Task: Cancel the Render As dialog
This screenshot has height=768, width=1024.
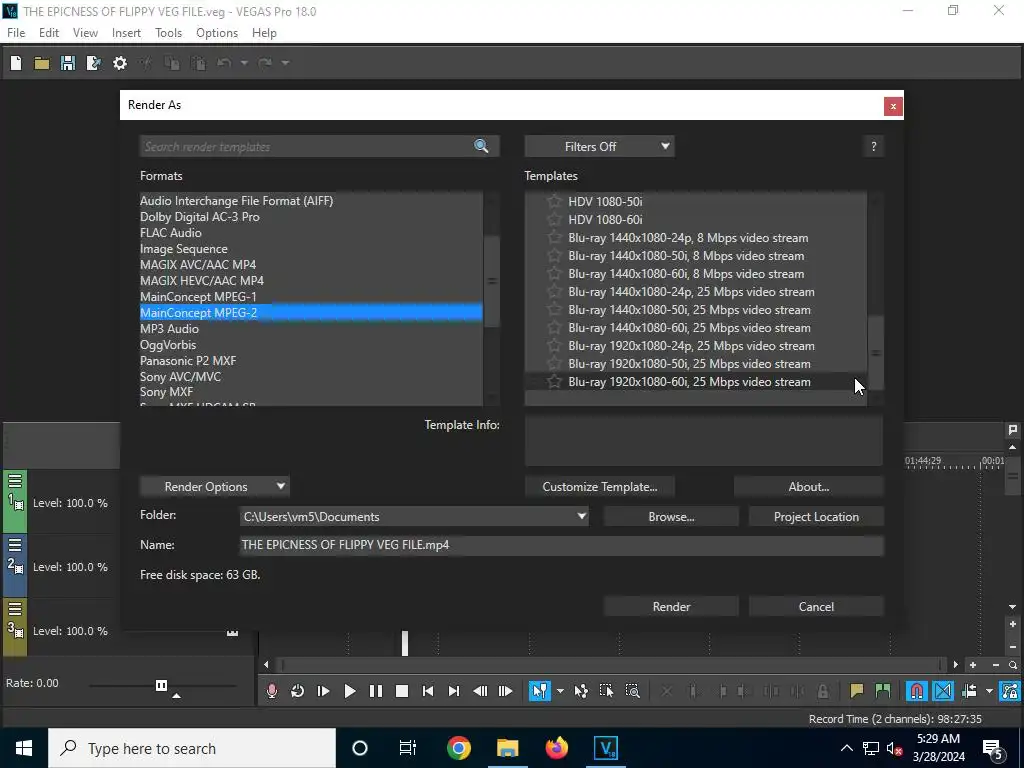Action: (816, 607)
